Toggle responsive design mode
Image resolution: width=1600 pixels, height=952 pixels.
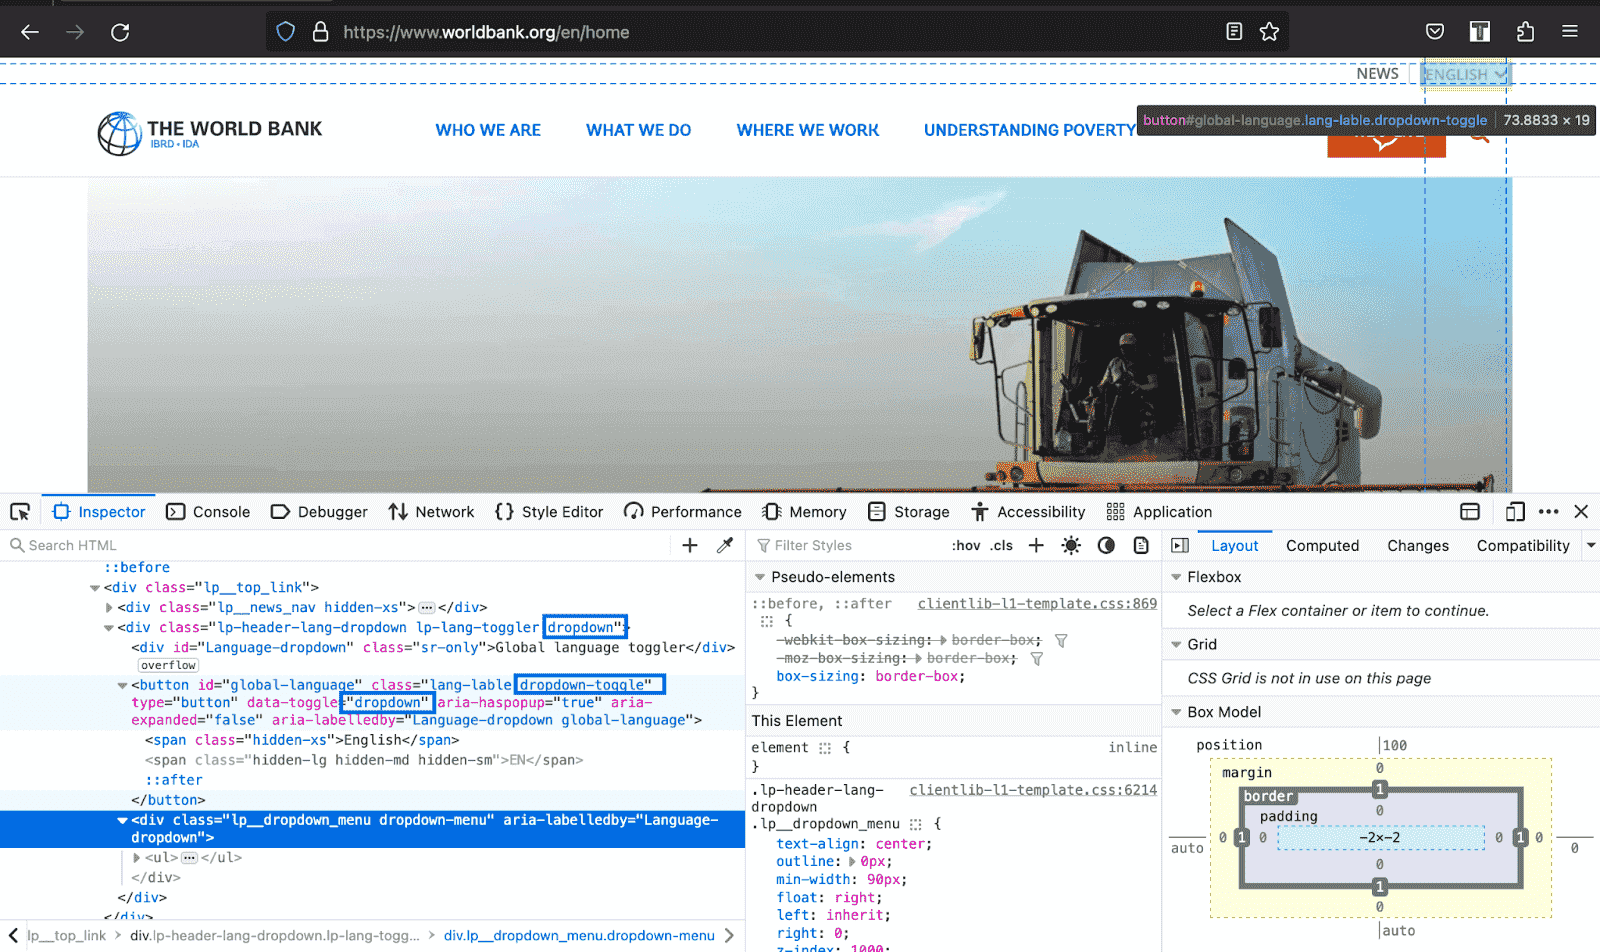[1514, 511]
